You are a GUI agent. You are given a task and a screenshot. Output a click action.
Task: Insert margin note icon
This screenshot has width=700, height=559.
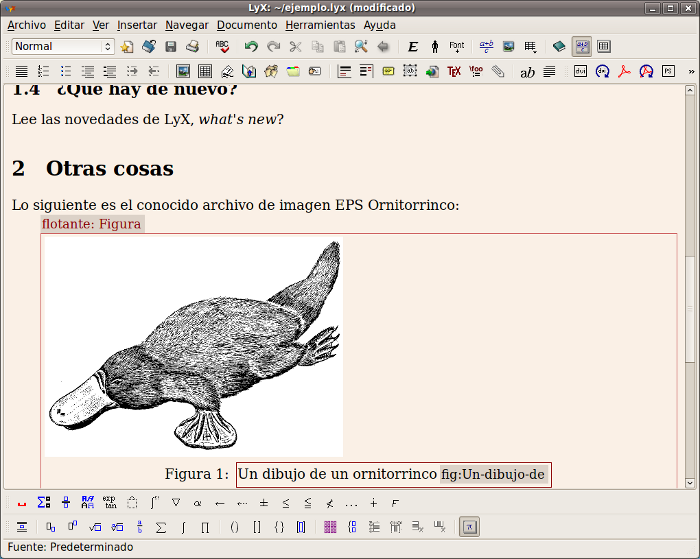(x=366, y=71)
